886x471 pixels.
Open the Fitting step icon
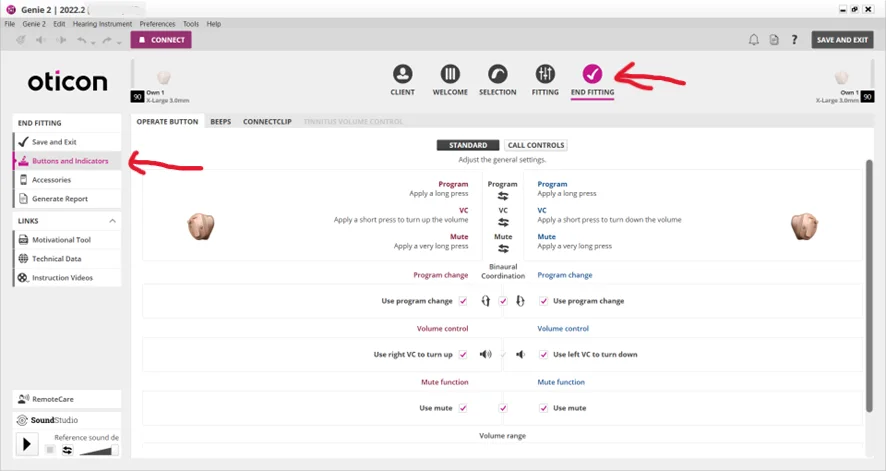pos(545,74)
